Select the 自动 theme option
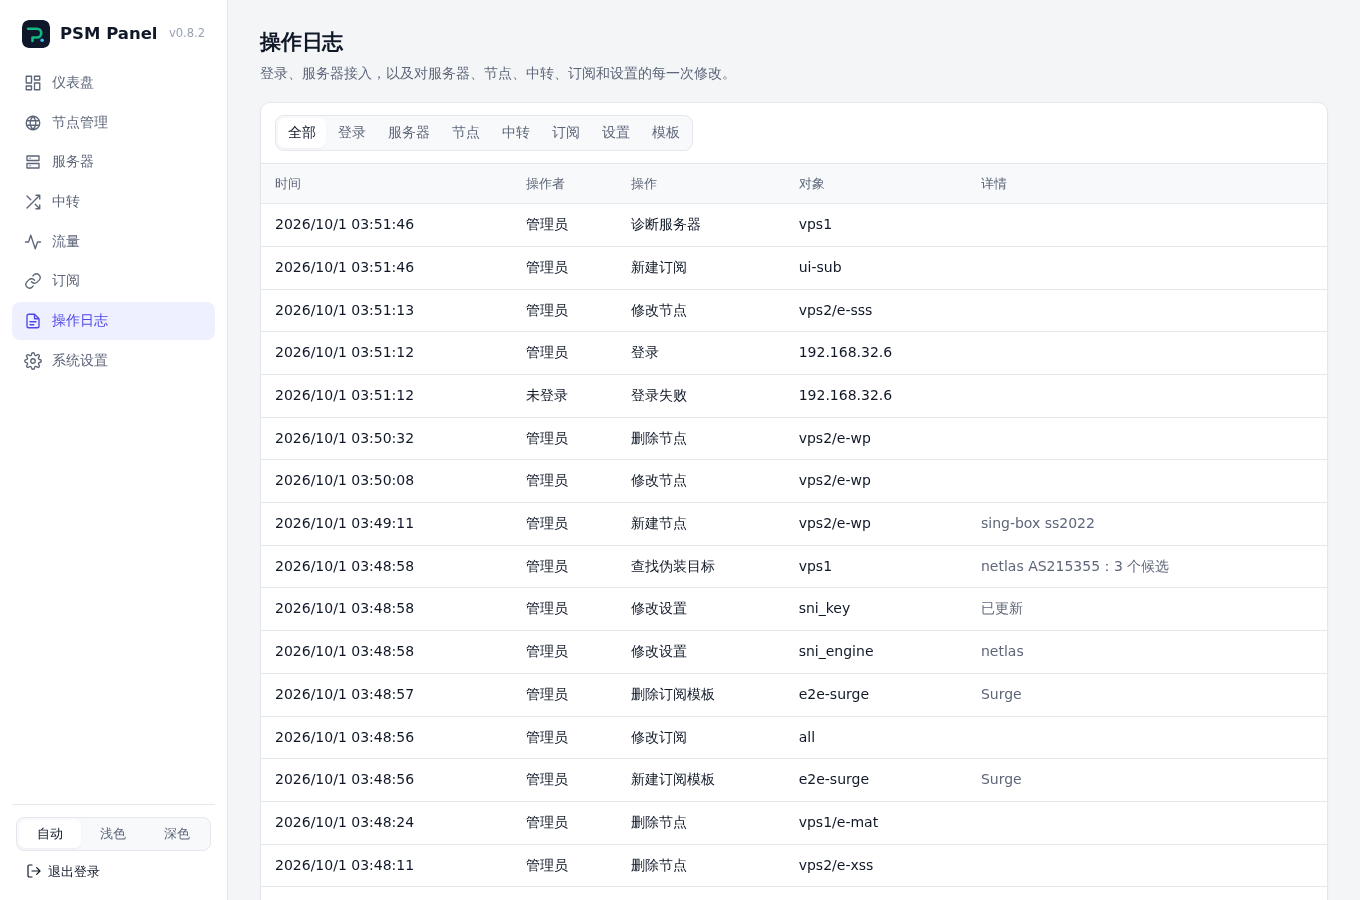 (50, 834)
